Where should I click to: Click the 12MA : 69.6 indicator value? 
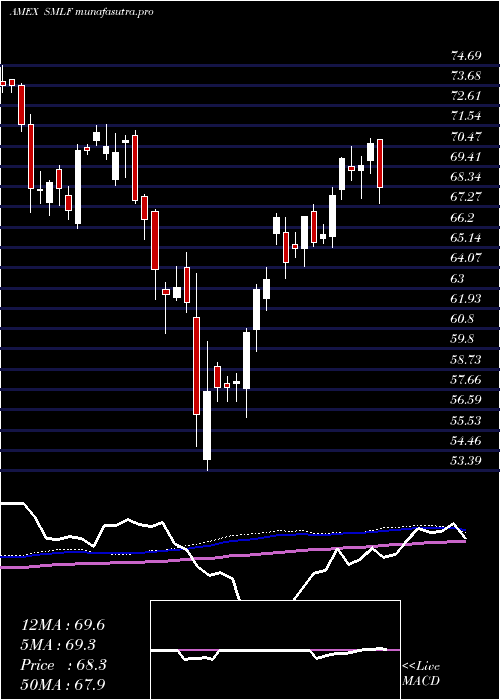pos(63,625)
